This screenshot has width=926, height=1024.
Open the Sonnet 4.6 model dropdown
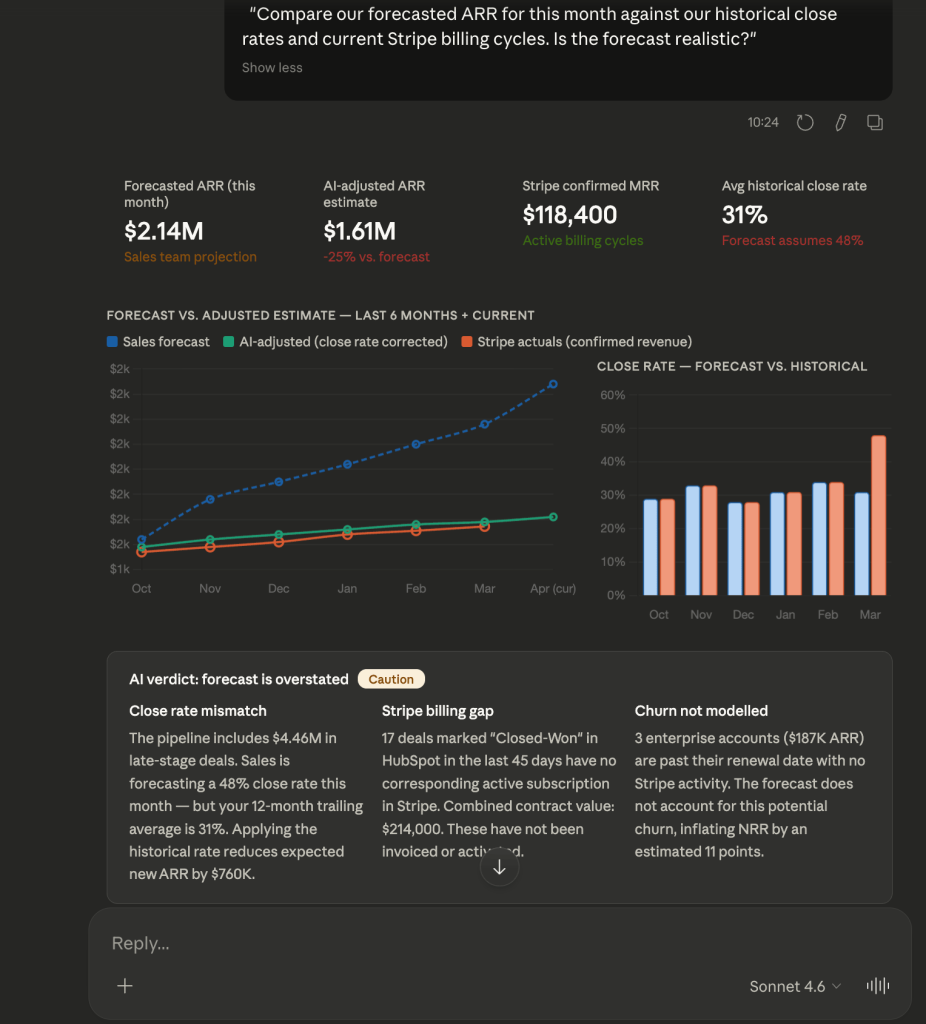point(795,987)
